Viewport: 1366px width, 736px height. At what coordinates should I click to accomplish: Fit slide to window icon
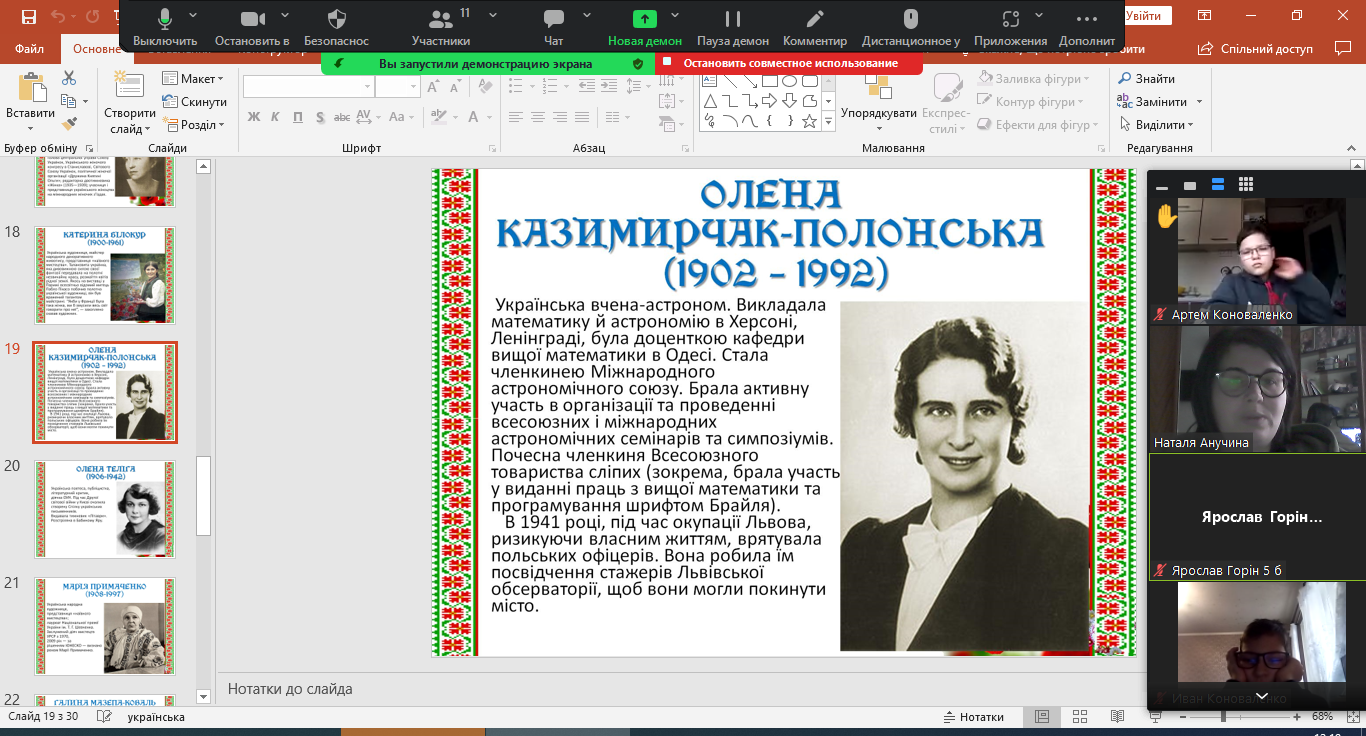pyautogui.click(x=1351, y=717)
